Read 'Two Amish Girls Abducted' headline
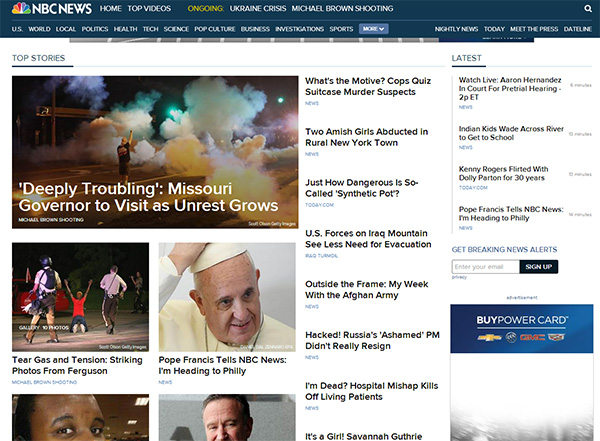The image size is (600, 441). tap(366, 137)
